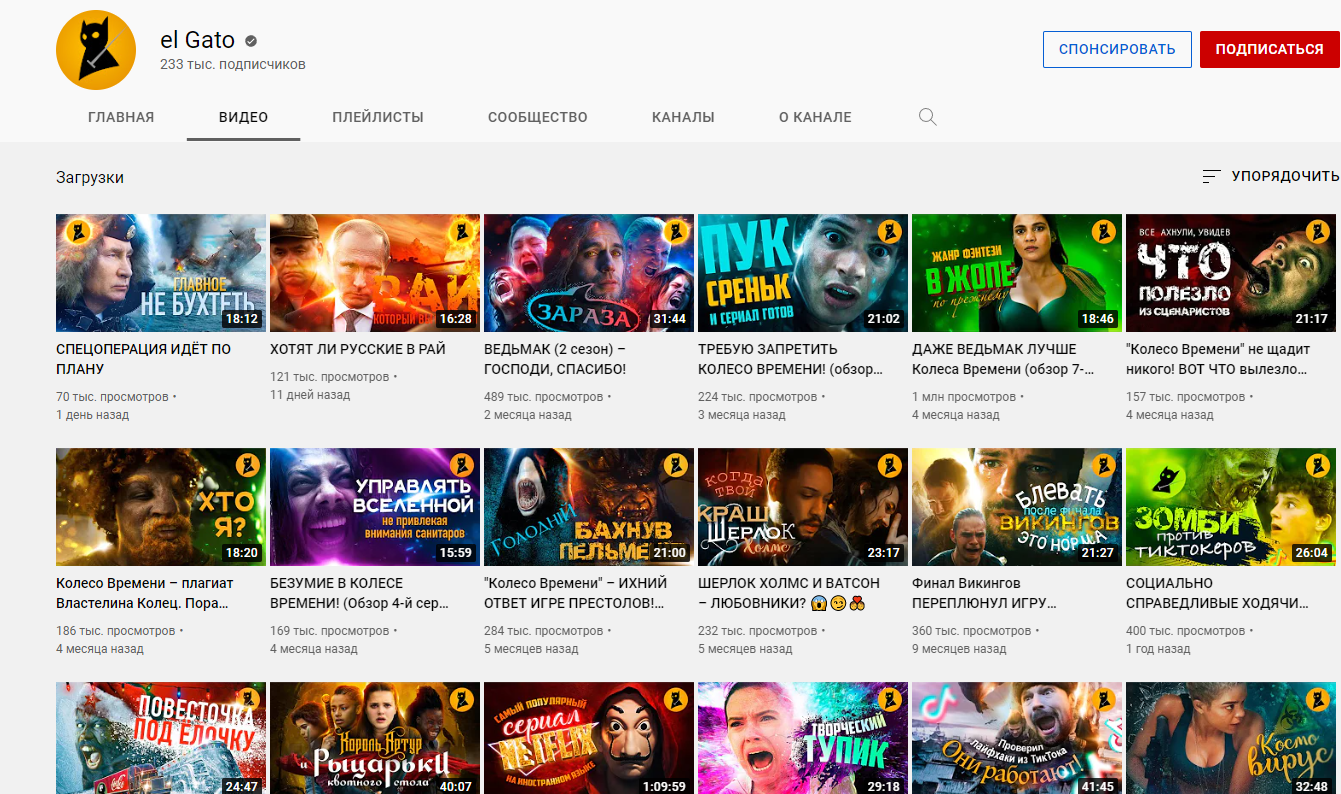The image size is (1341, 794).
Task: Play the ЗОМБИ против ТИКТОКЕРОВ thumbnail
Action: (1231, 507)
